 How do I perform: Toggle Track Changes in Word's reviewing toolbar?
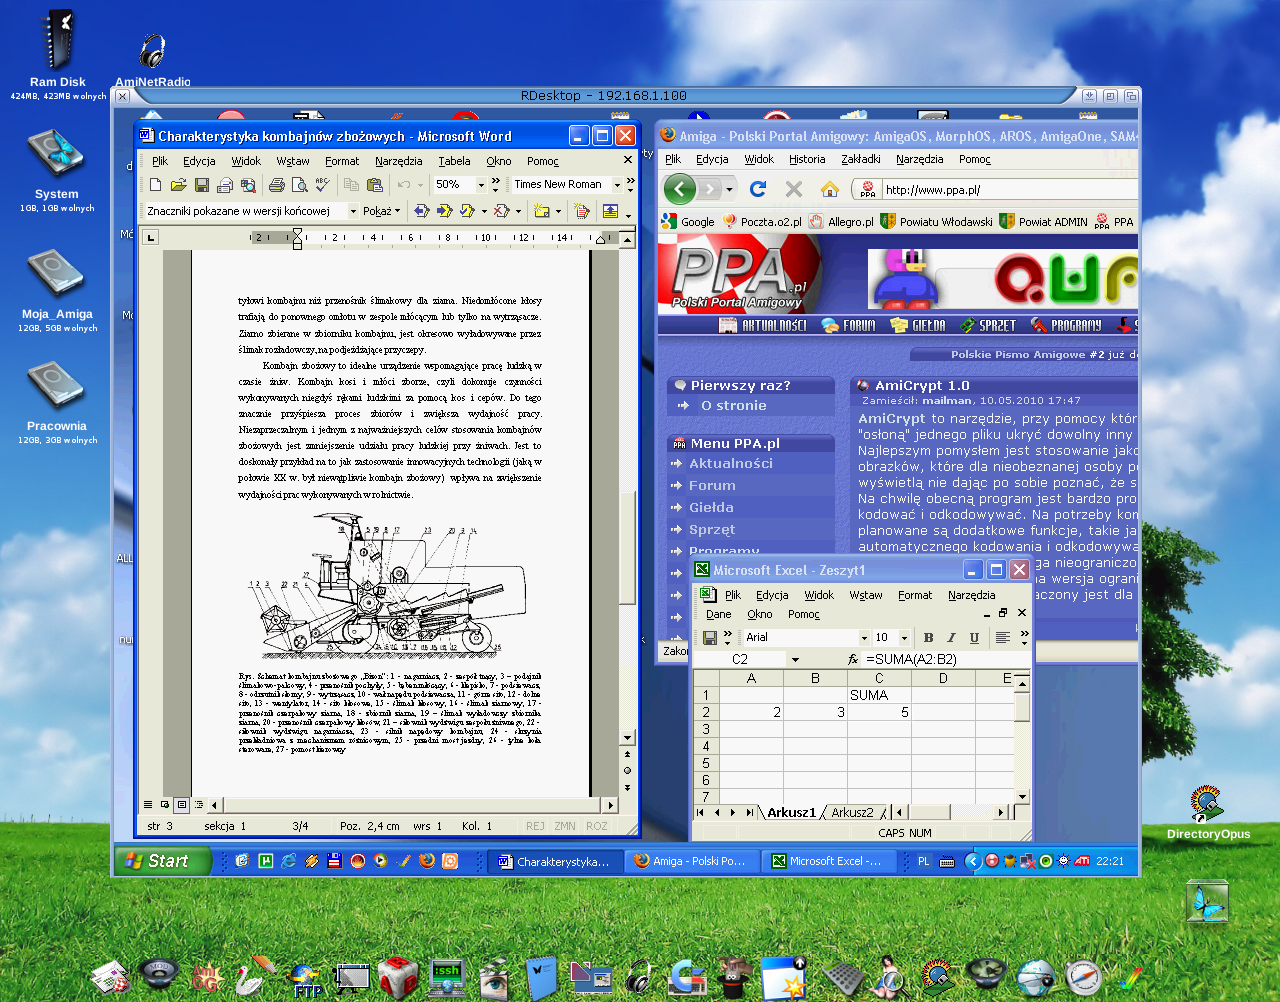coord(582,211)
